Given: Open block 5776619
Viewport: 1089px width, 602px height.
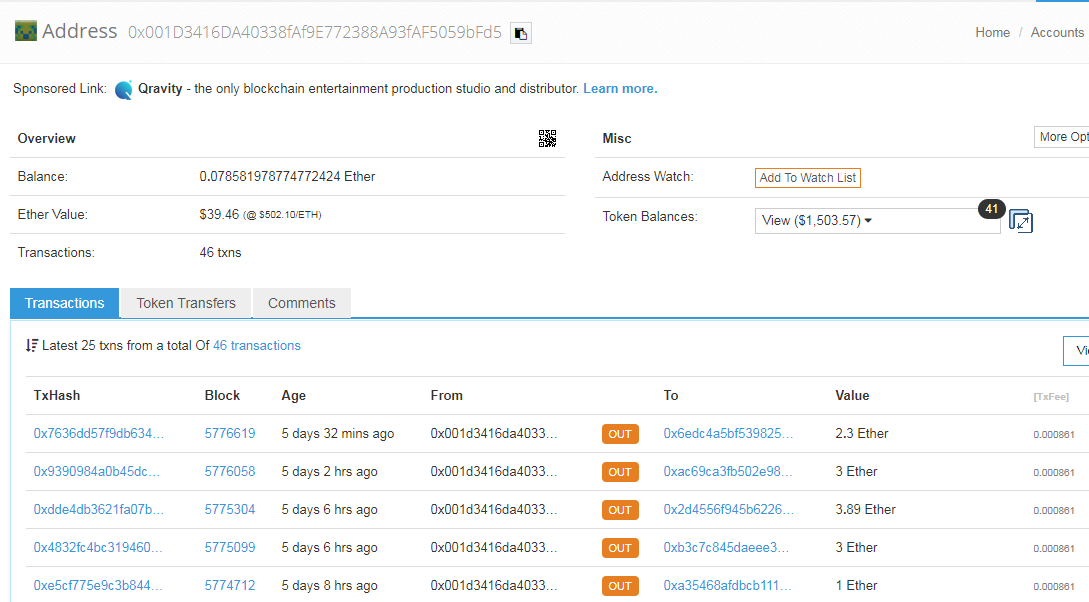Looking at the screenshot, I should 230,433.
